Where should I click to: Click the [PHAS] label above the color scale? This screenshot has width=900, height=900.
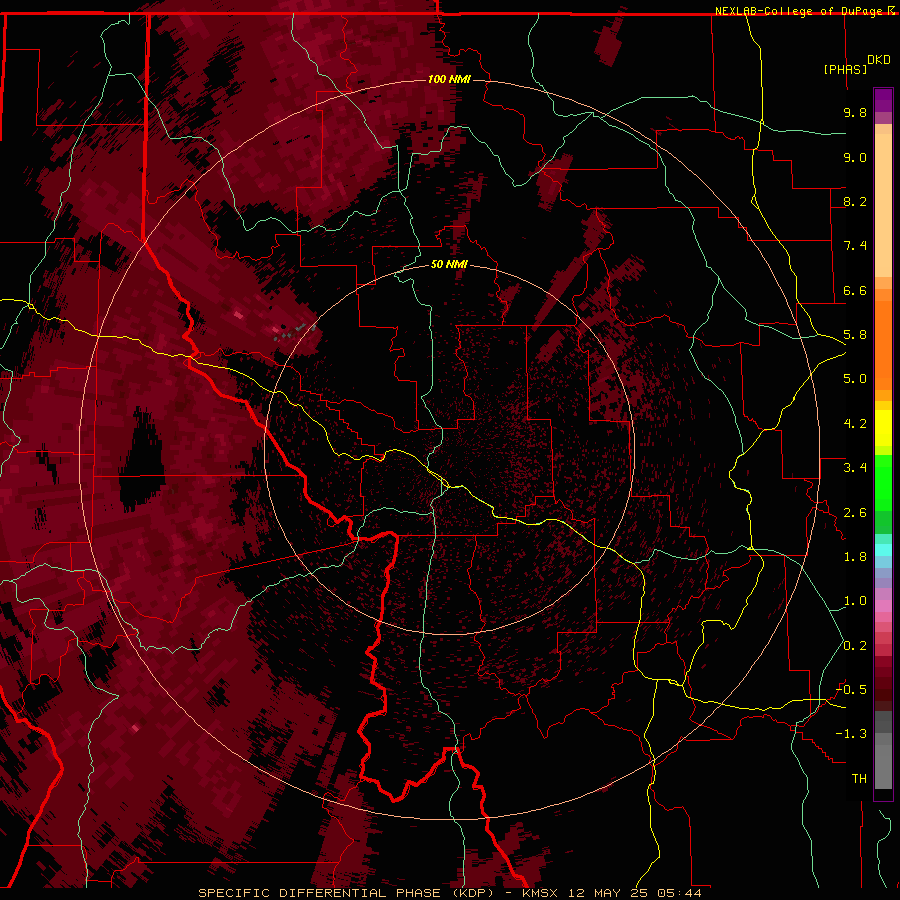click(x=845, y=69)
